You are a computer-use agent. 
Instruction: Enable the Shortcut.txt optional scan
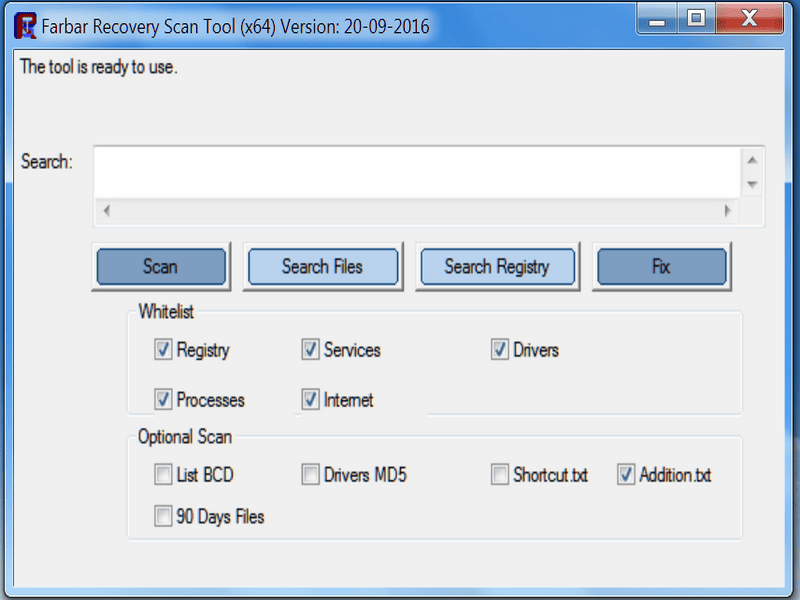pyautogui.click(x=499, y=474)
